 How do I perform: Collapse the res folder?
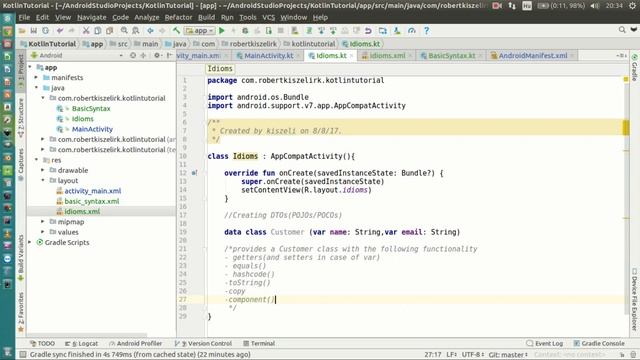[x=36, y=160]
